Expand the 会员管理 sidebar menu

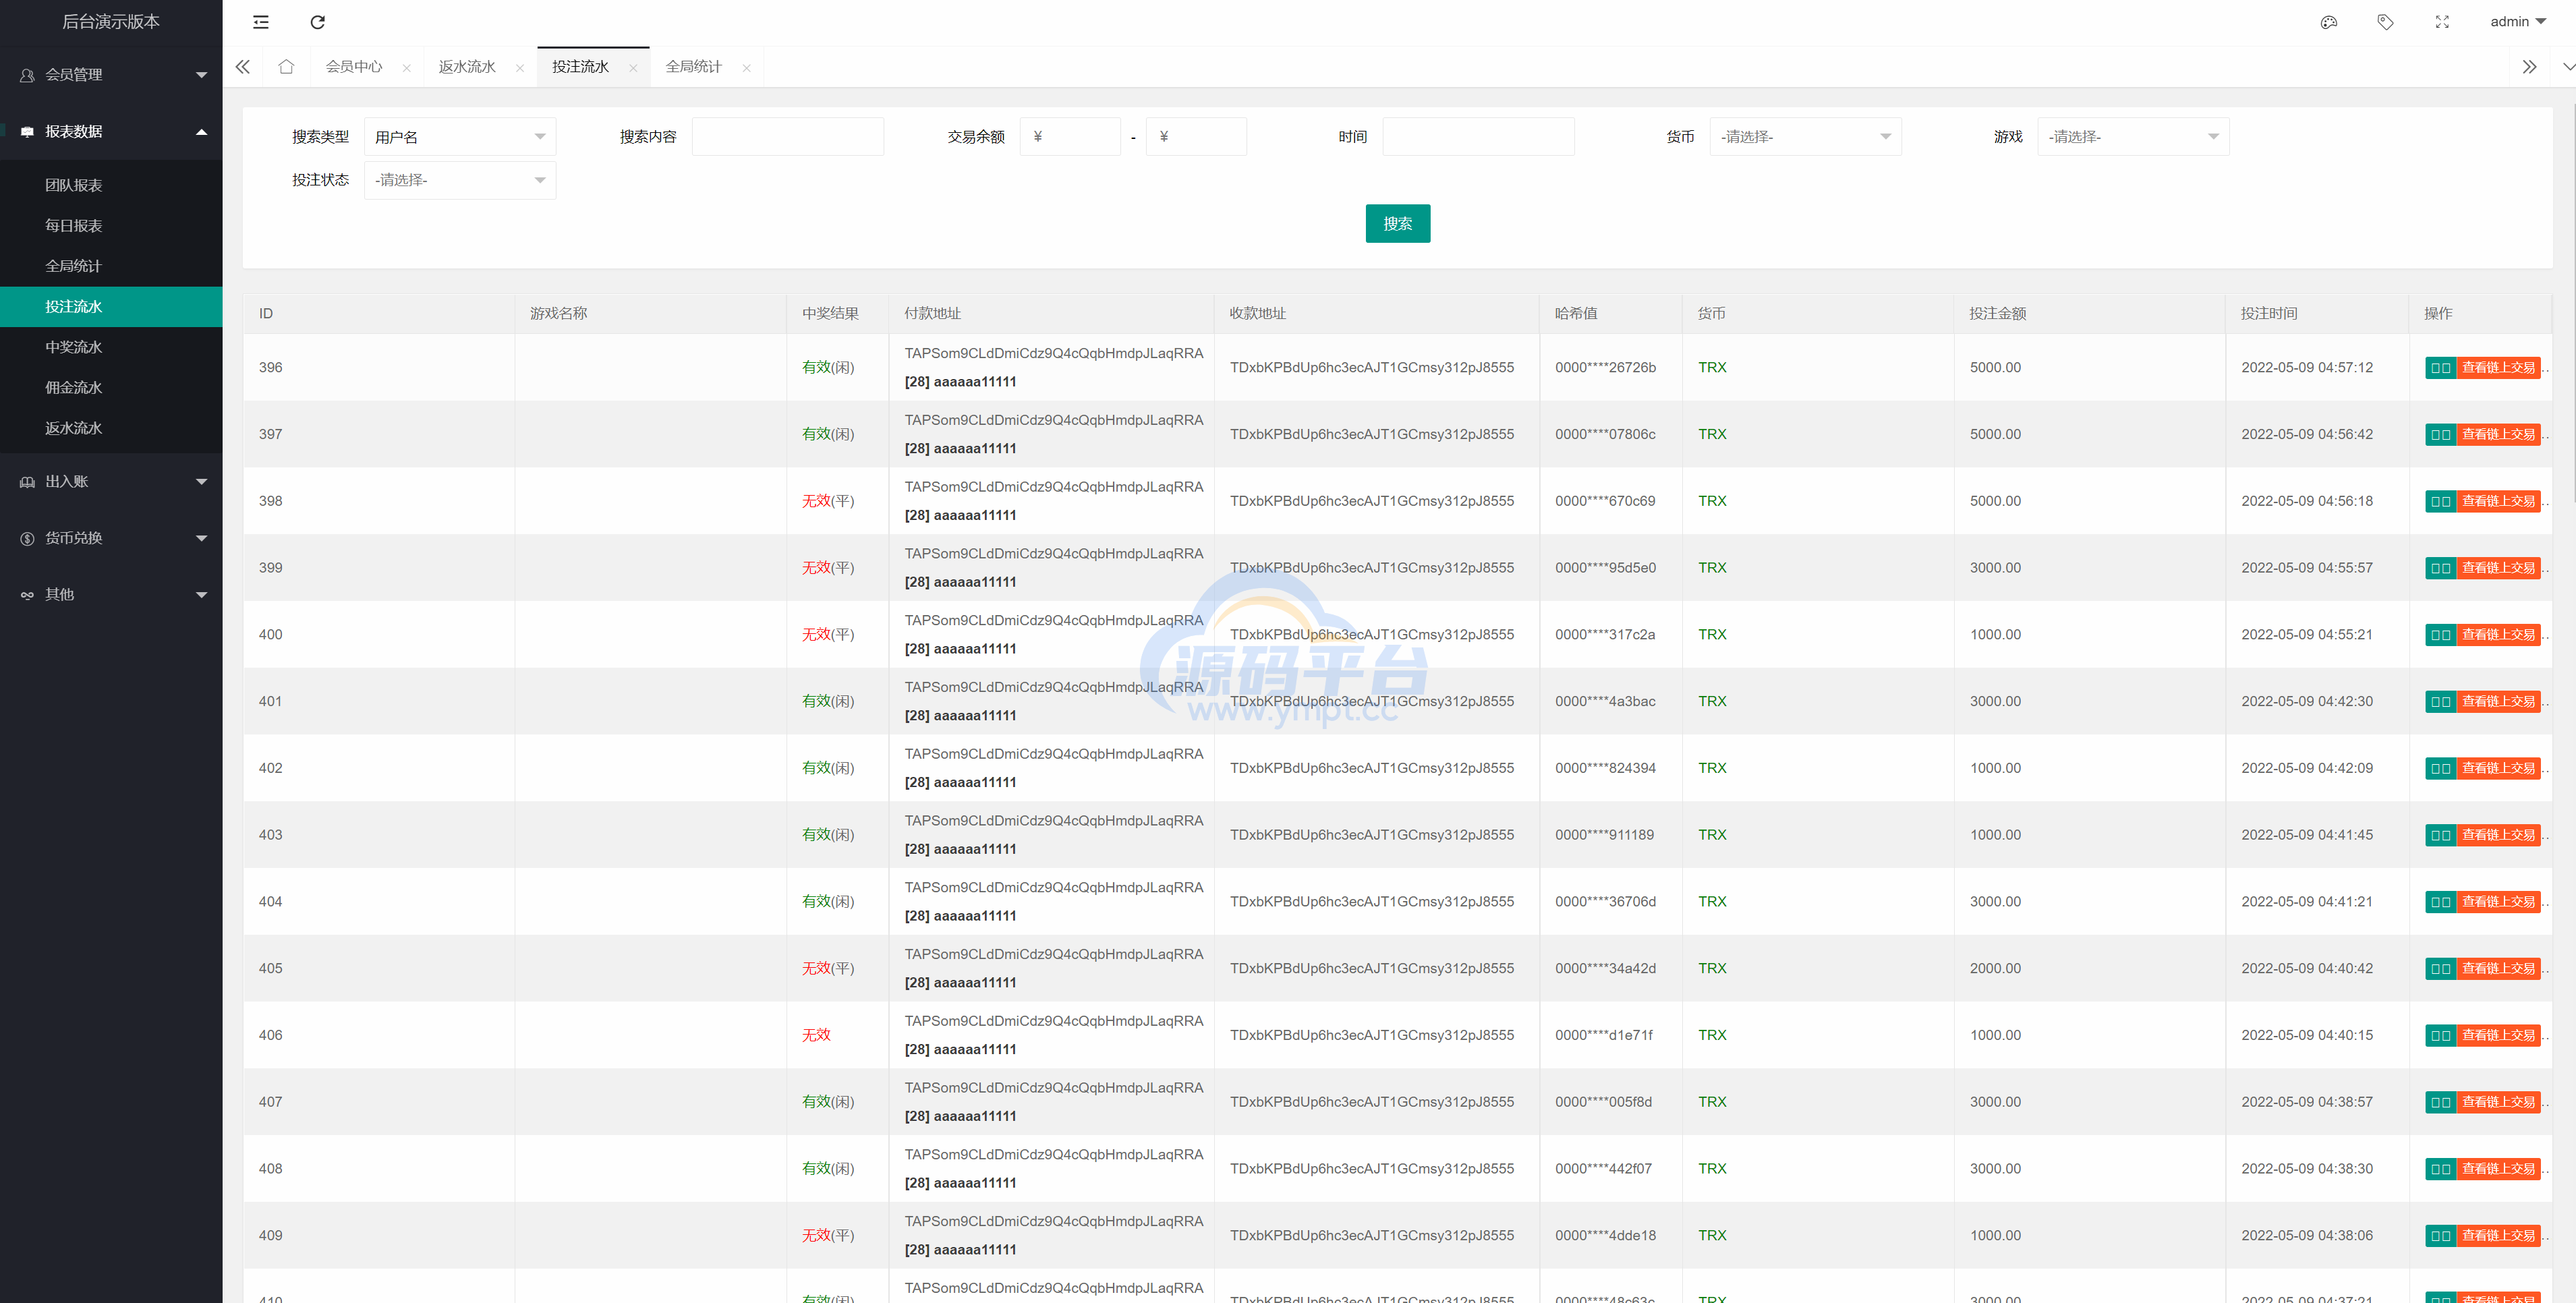(111, 75)
